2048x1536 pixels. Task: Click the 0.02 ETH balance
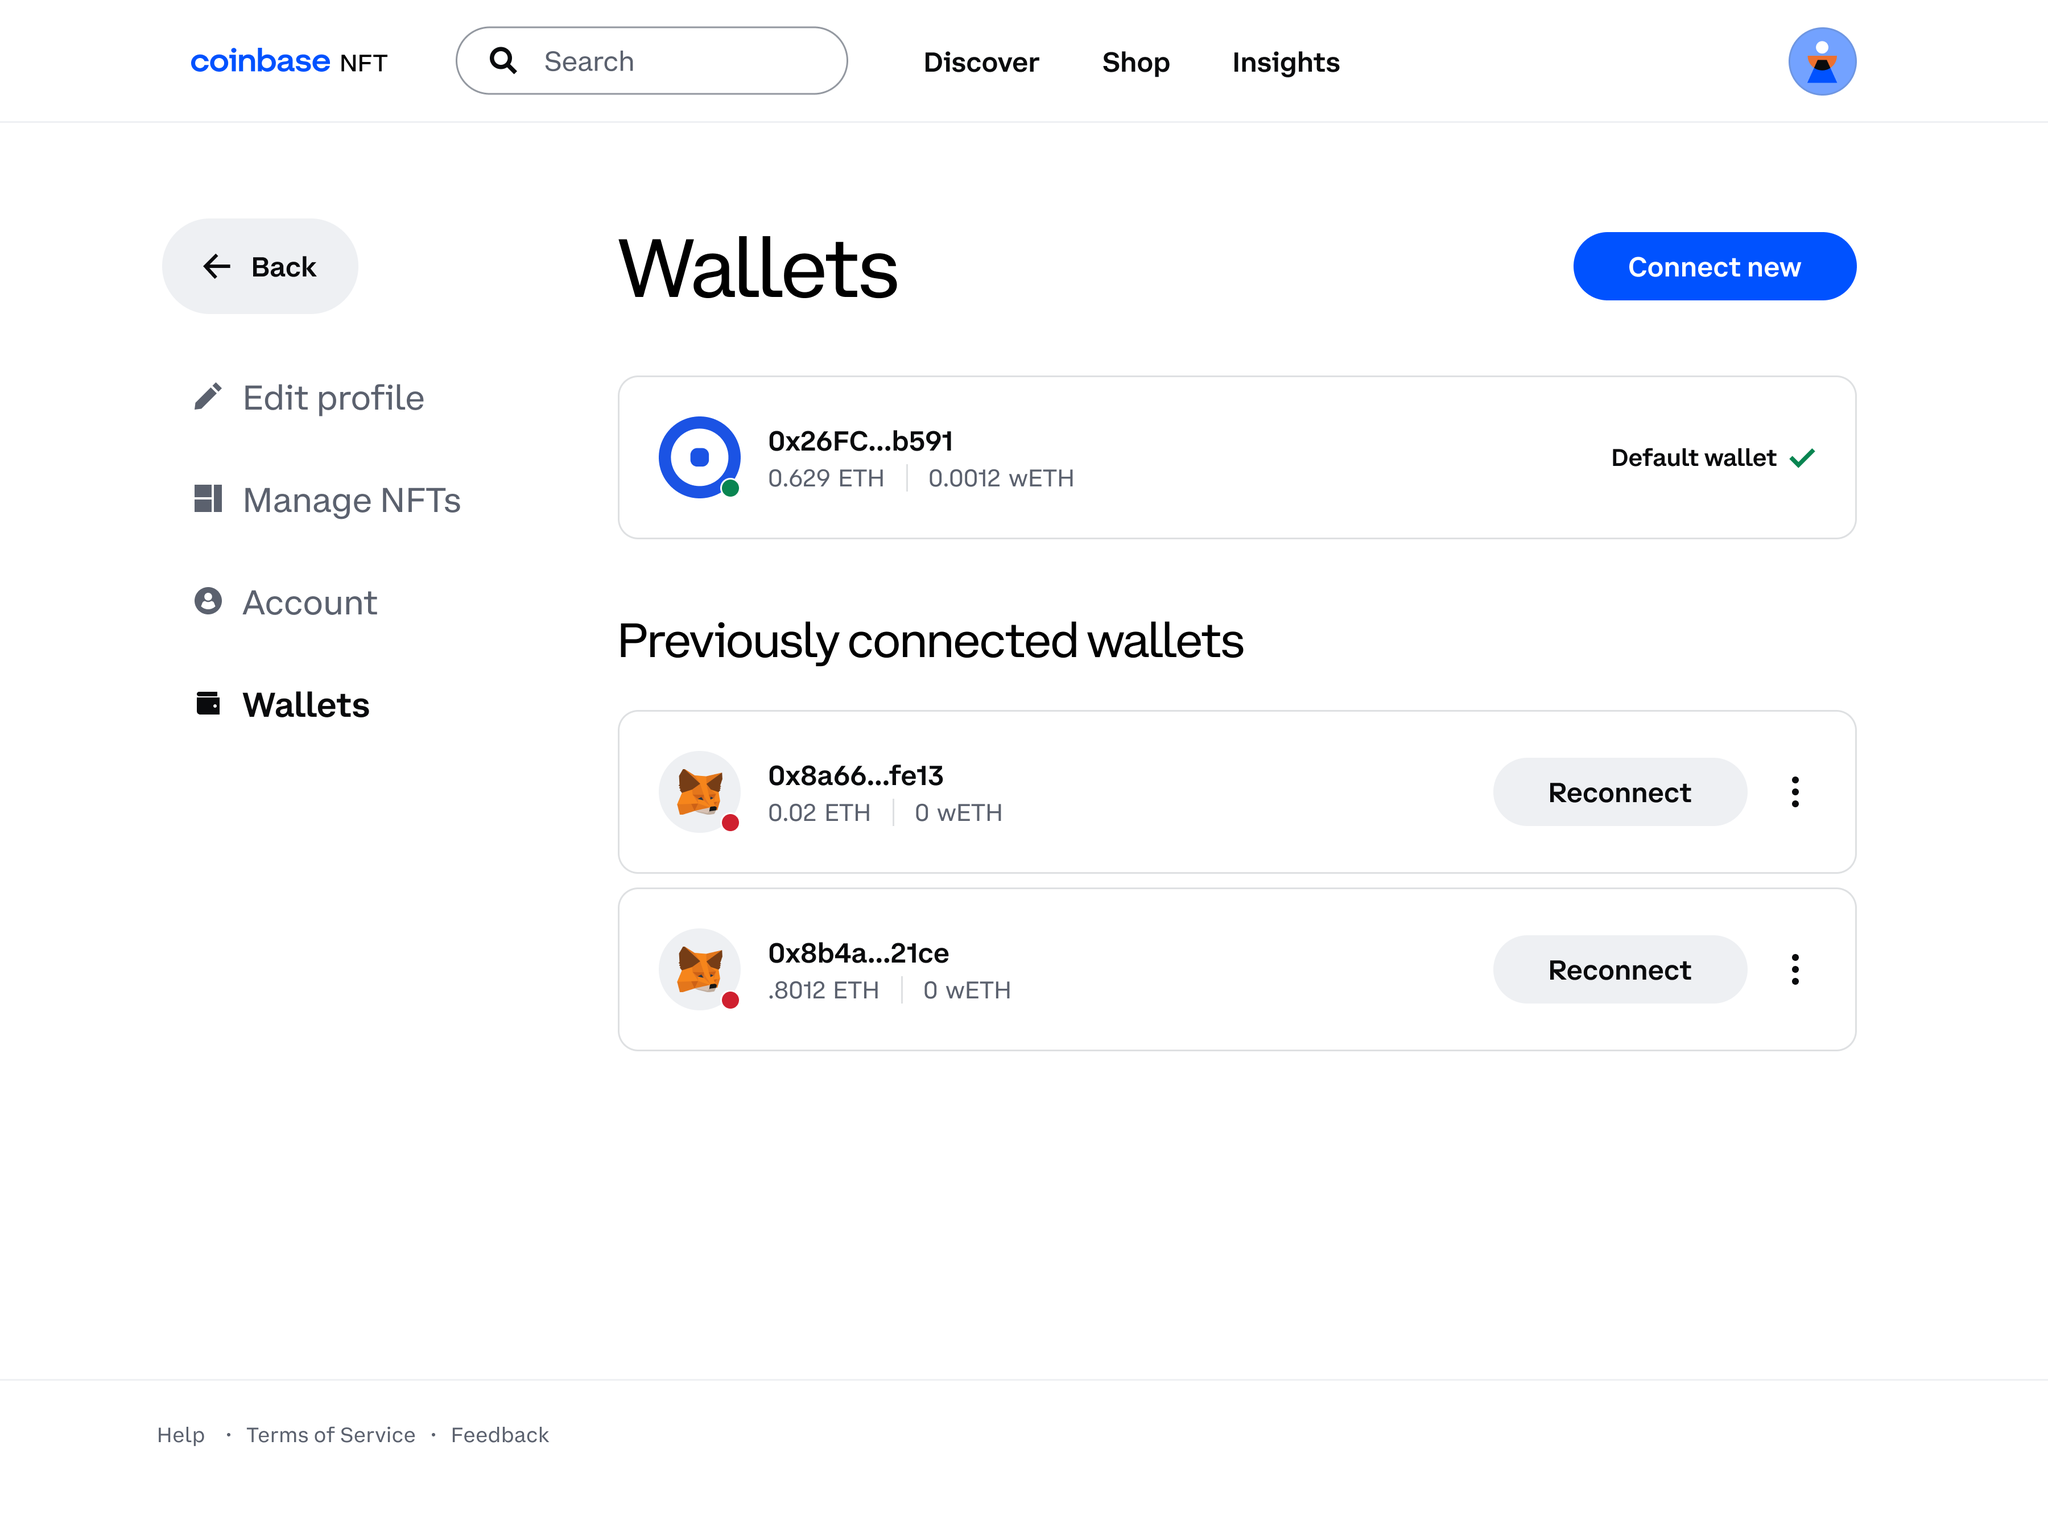(x=819, y=813)
